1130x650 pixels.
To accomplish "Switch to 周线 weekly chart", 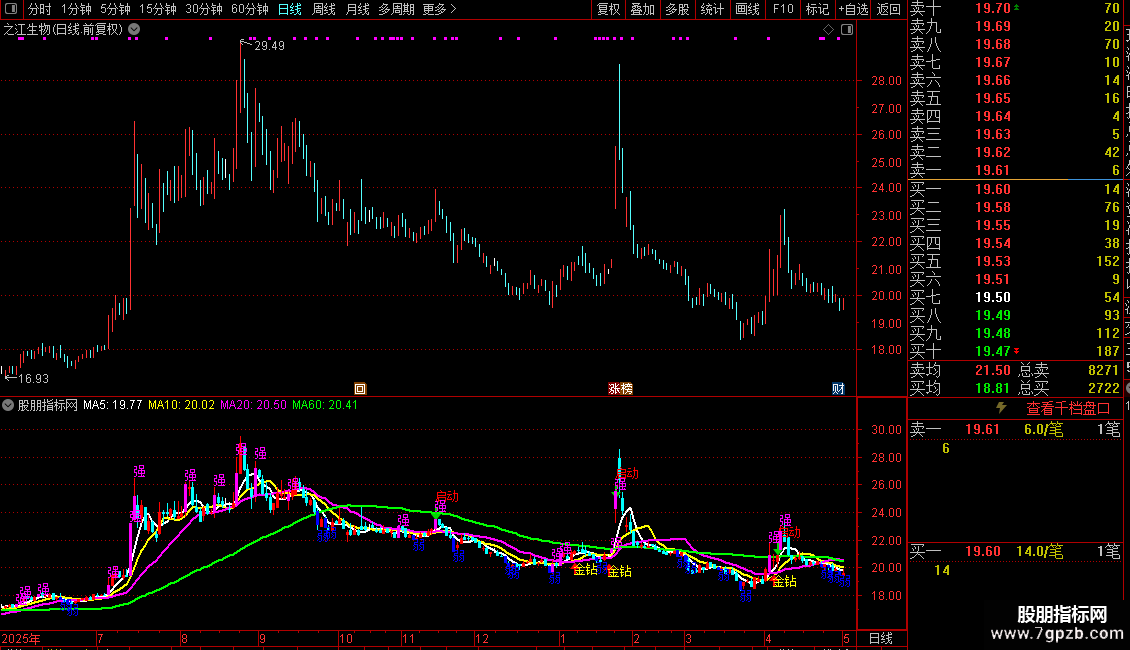I will point(324,9).
